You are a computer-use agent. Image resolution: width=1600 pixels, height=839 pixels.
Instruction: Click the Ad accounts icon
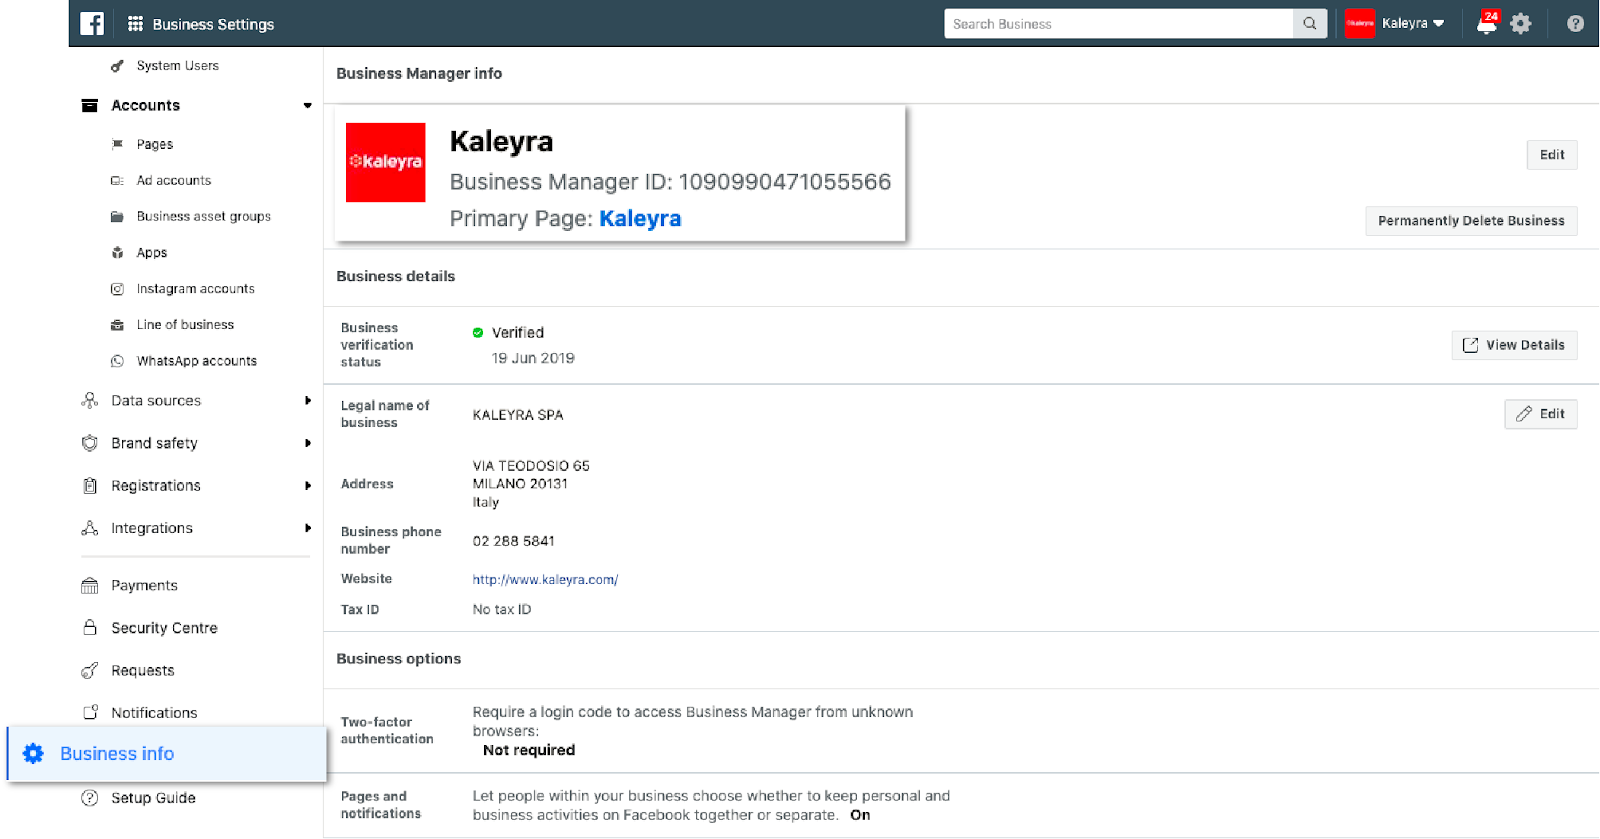point(117,181)
